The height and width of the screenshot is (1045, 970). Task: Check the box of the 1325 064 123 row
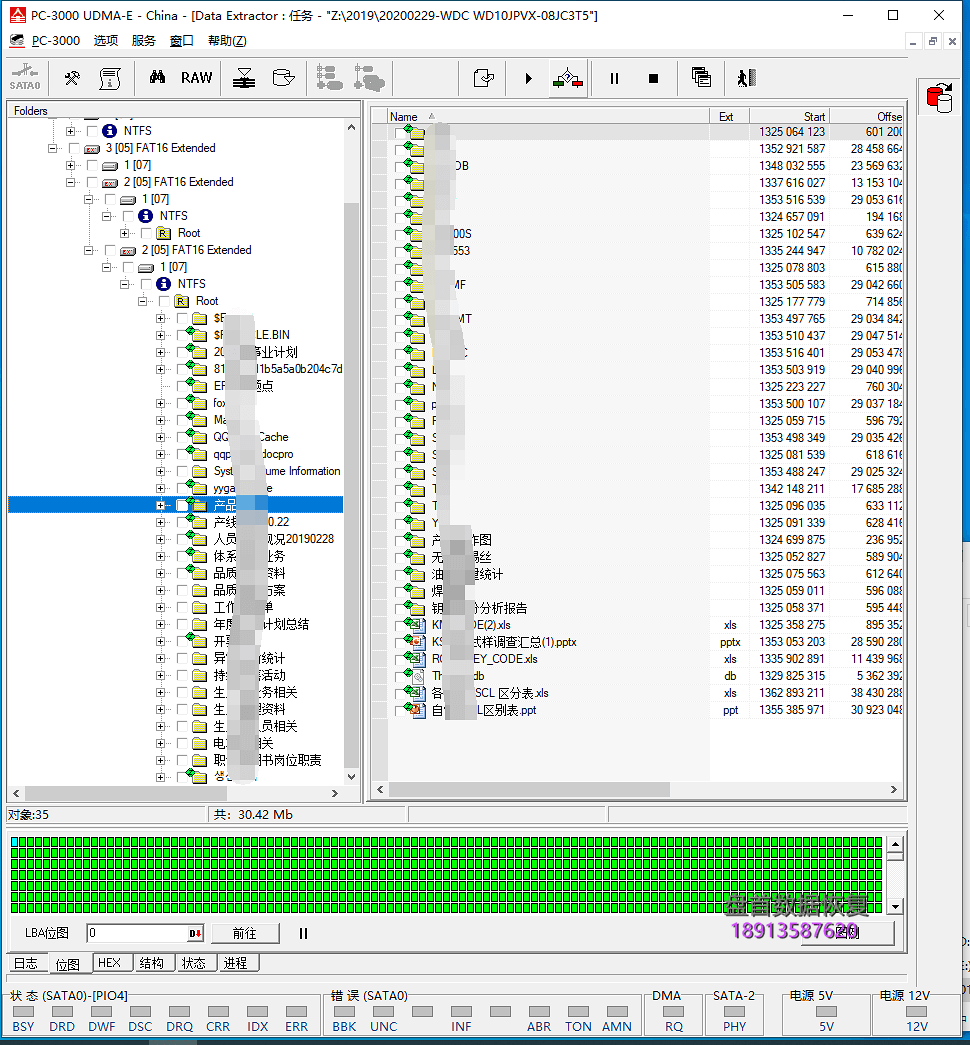pos(400,132)
